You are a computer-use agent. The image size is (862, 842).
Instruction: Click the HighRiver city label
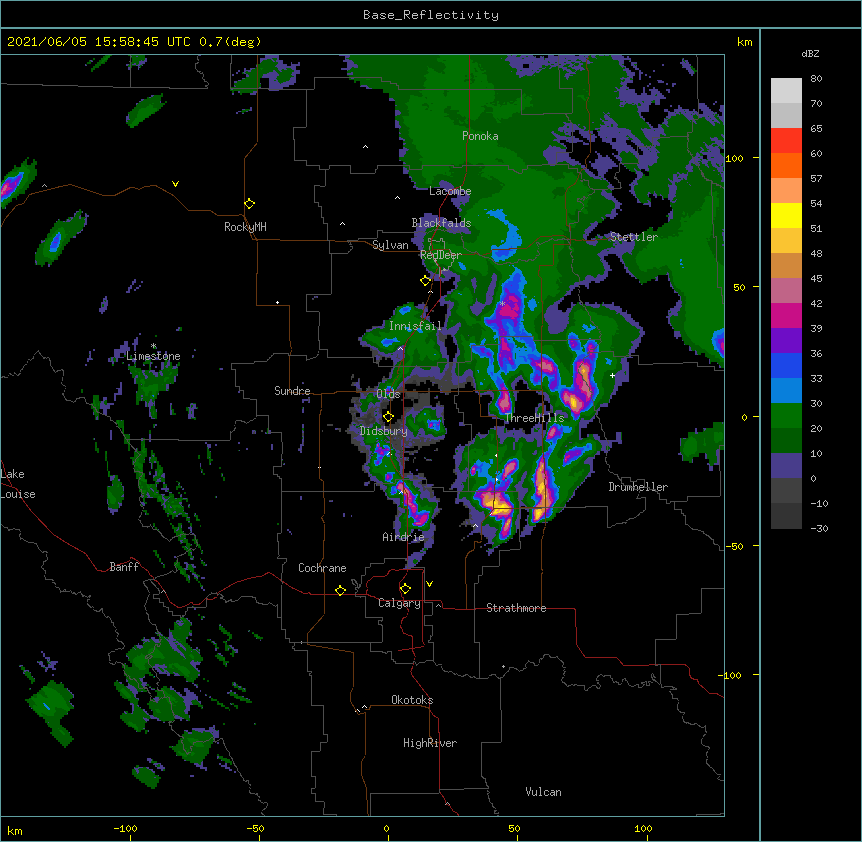pos(430,743)
